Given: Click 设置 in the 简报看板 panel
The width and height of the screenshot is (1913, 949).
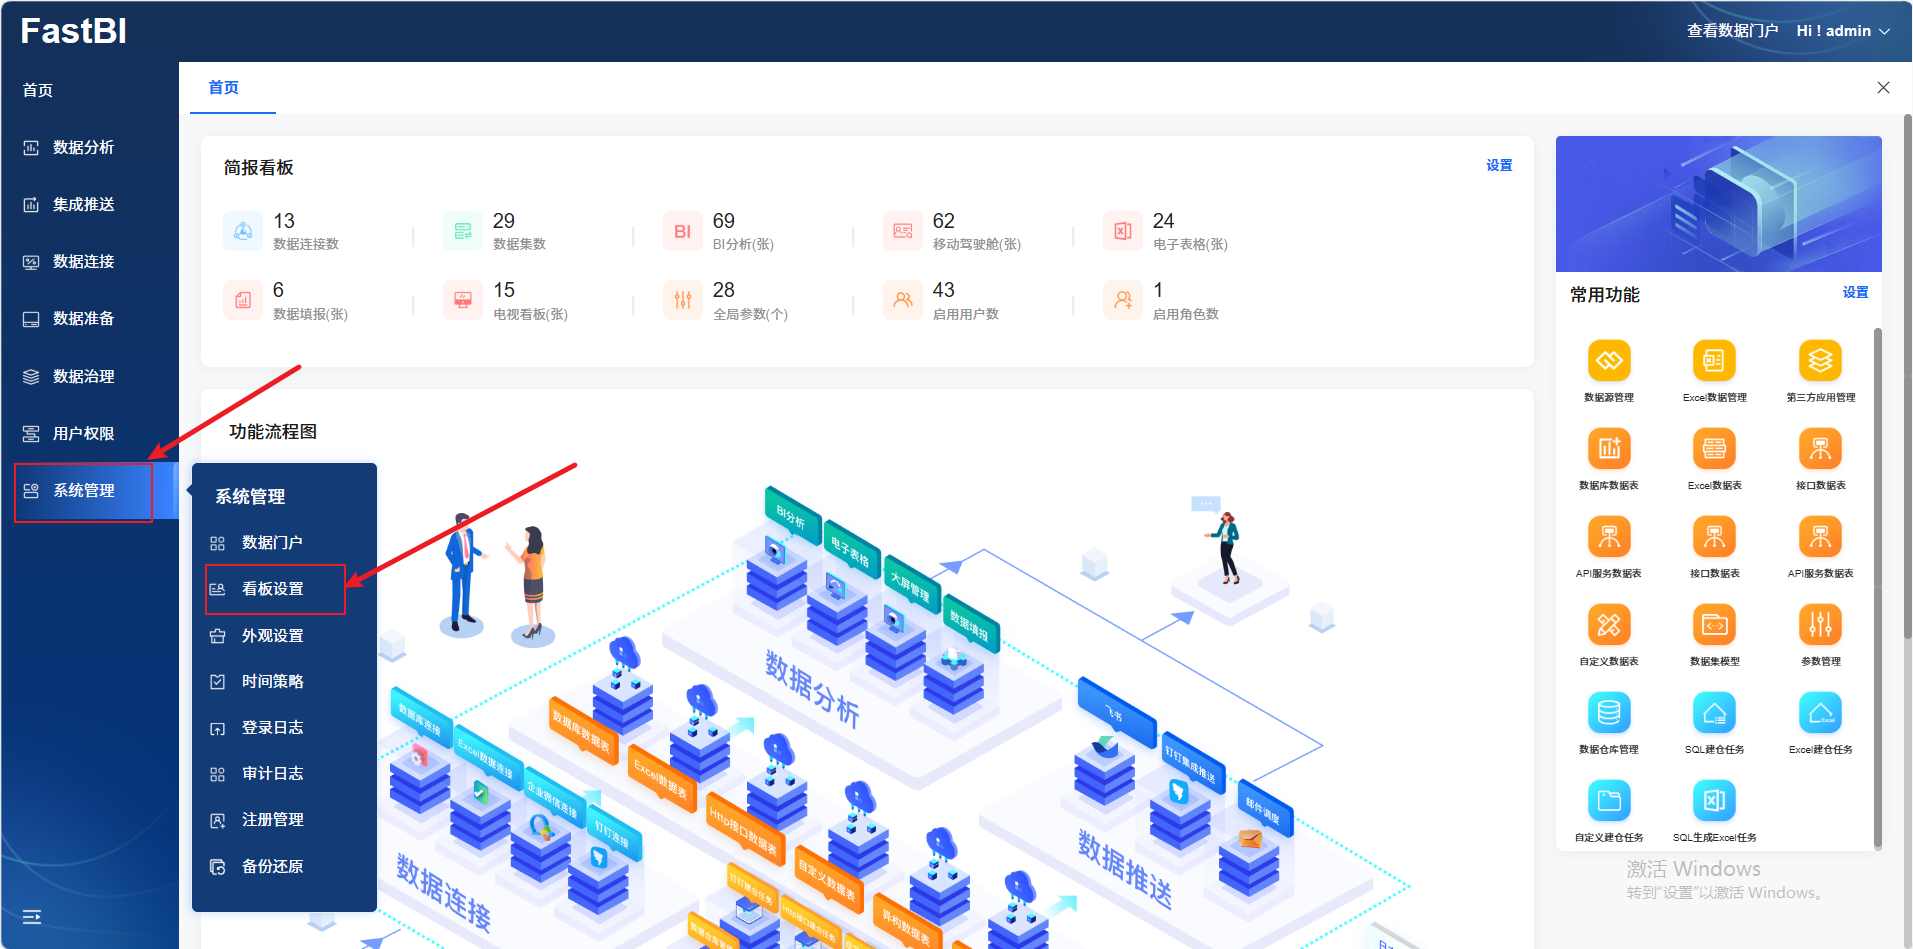Looking at the screenshot, I should [1498, 166].
